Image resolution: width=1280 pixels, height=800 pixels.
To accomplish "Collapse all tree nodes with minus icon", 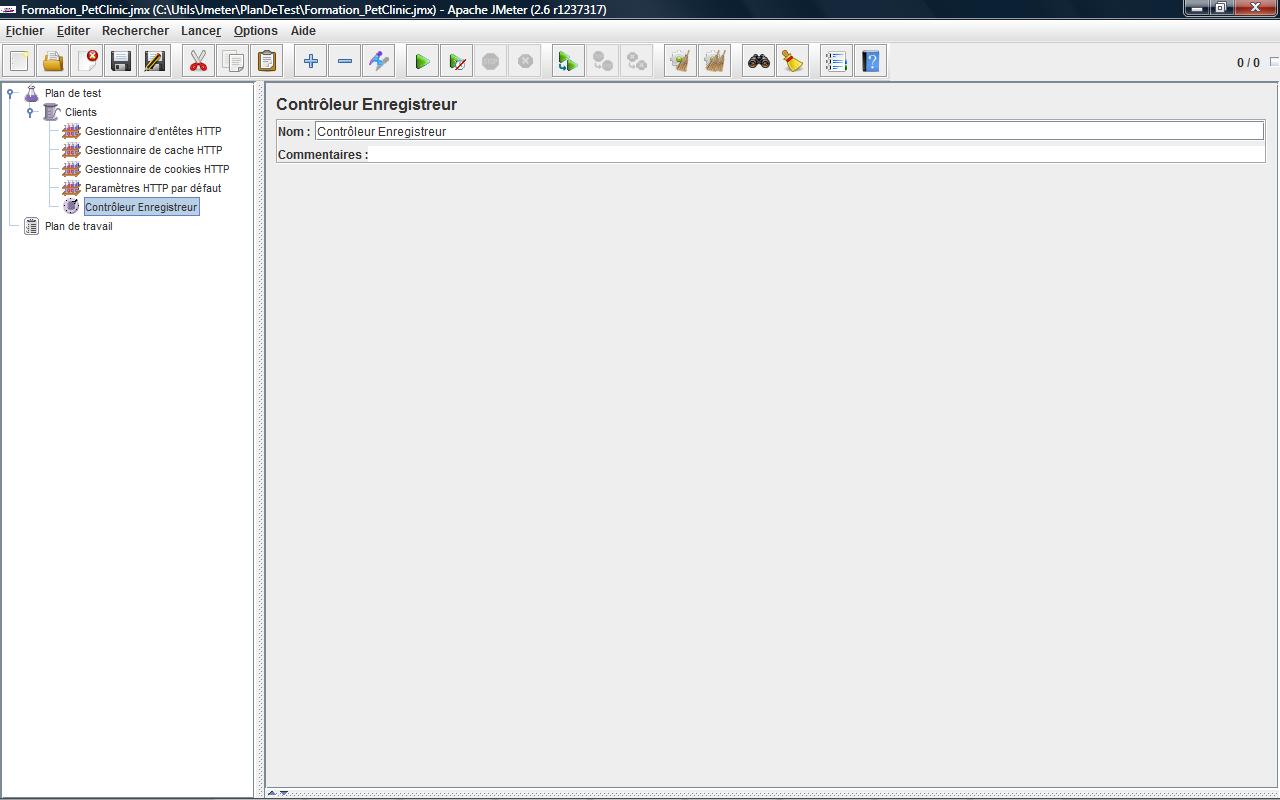I will [x=345, y=62].
